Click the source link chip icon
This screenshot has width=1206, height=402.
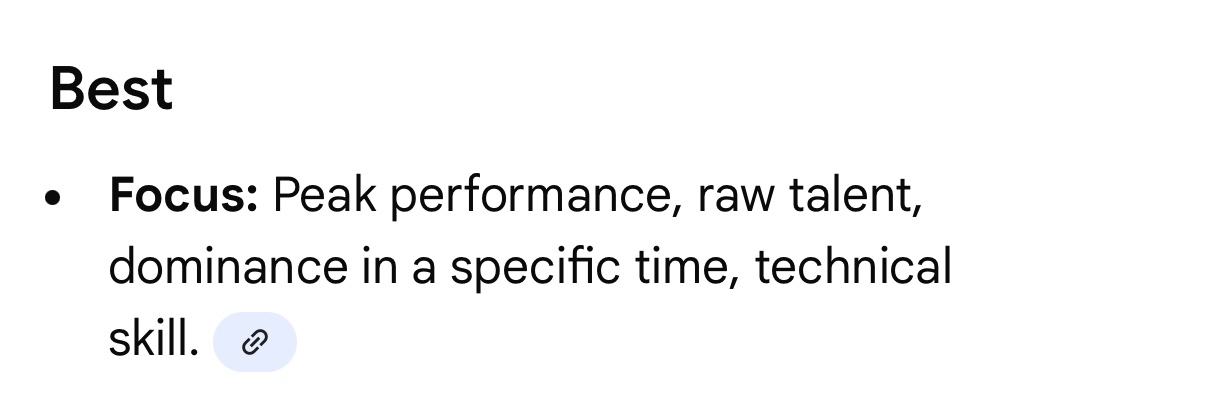[x=255, y=342]
